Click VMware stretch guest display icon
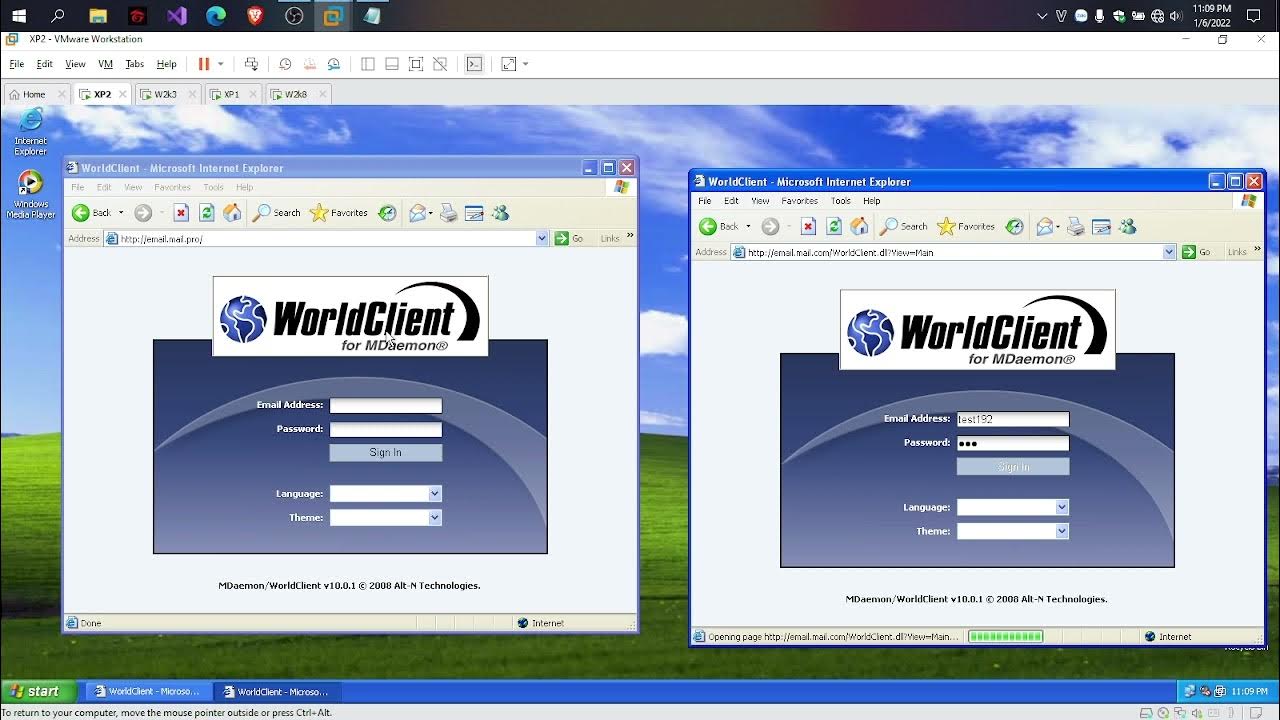Image resolution: width=1280 pixels, height=720 pixels. pos(509,64)
